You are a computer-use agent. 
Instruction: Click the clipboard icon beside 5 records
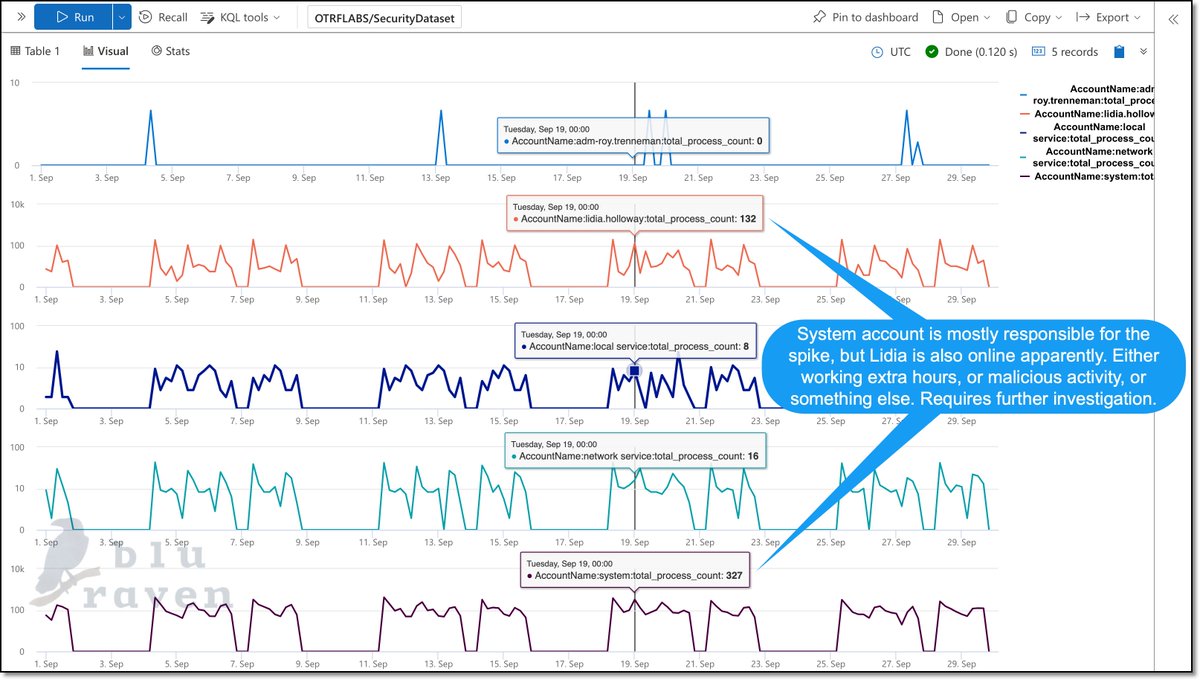(x=1119, y=52)
